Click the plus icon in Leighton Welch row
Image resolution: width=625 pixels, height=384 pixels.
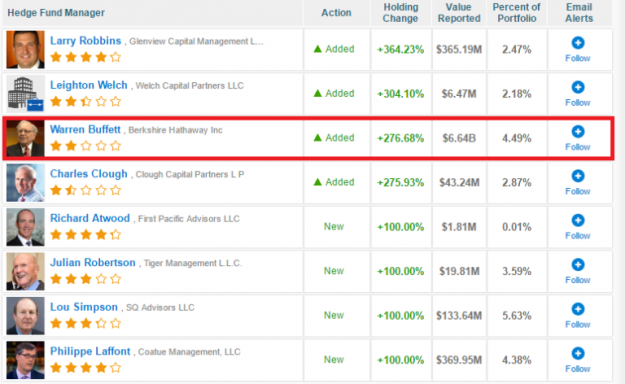578,87
